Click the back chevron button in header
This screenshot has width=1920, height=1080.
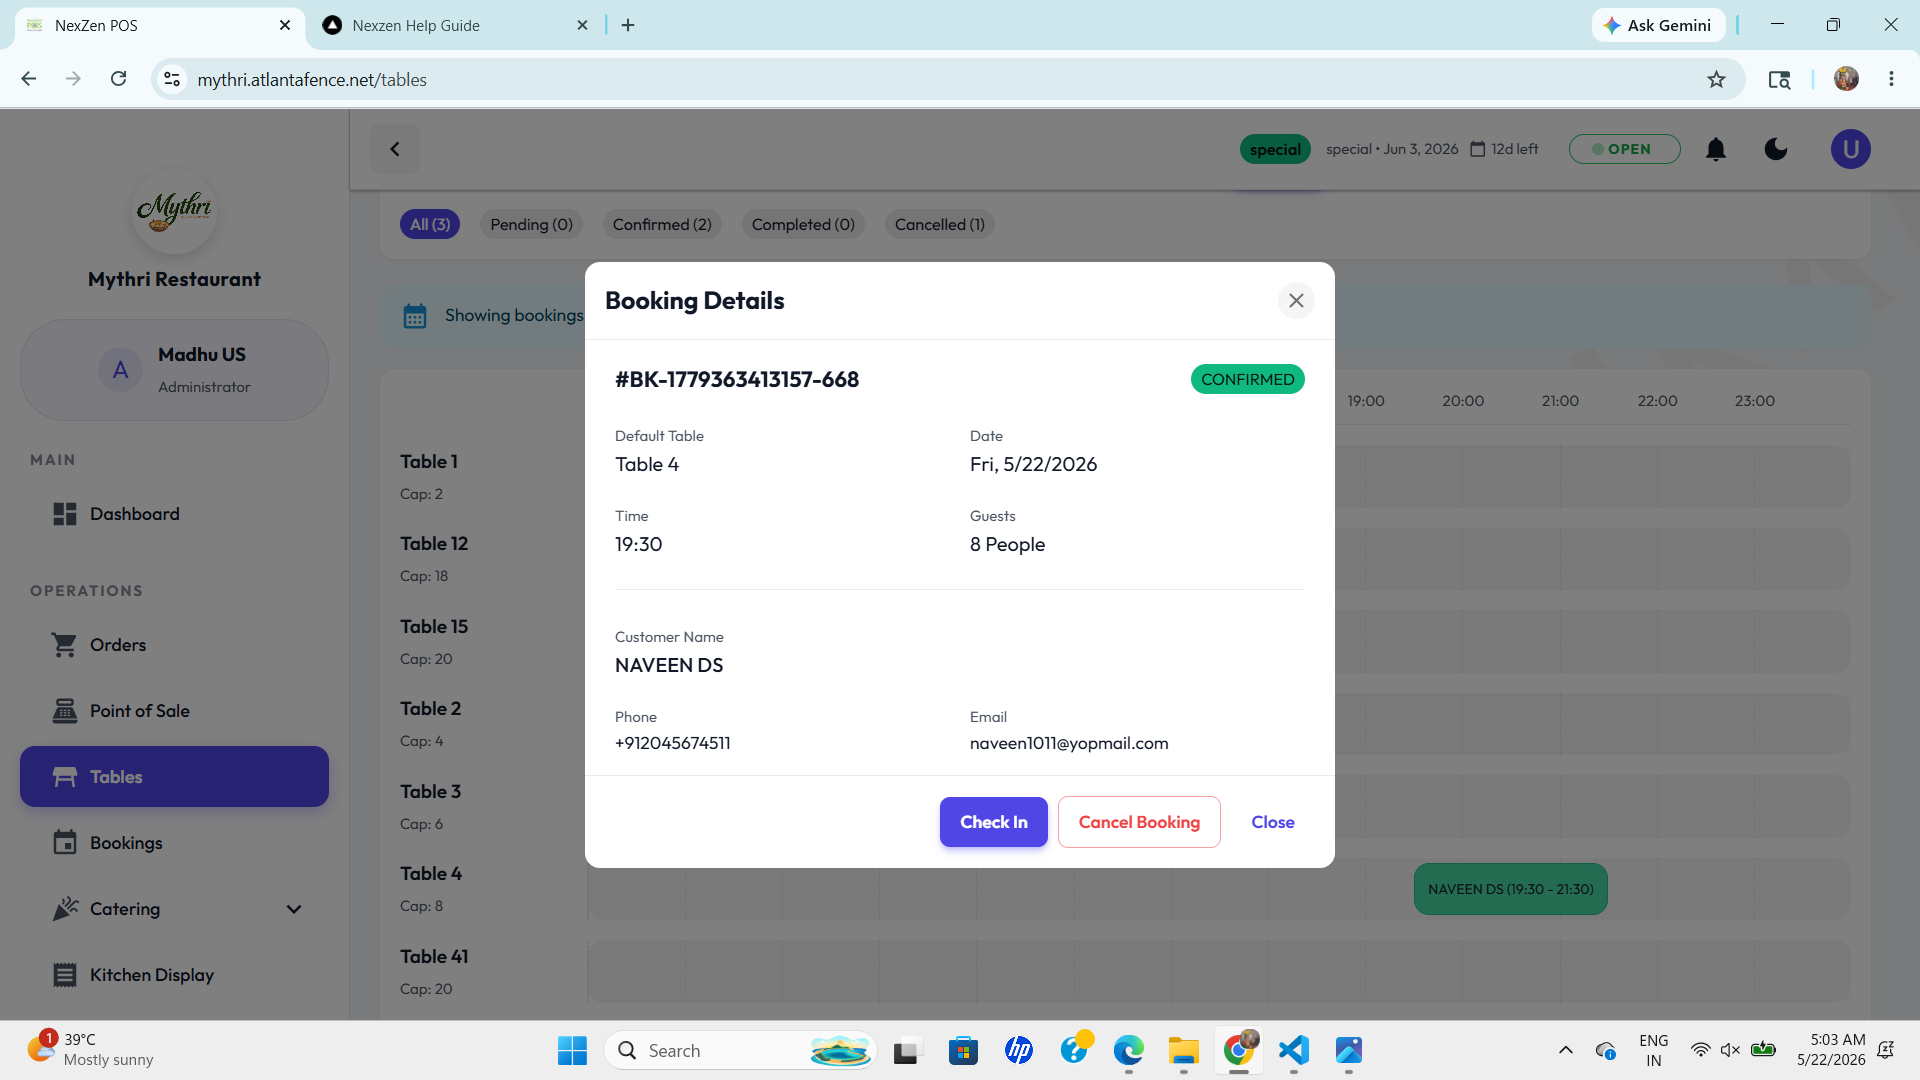point(395,149)
